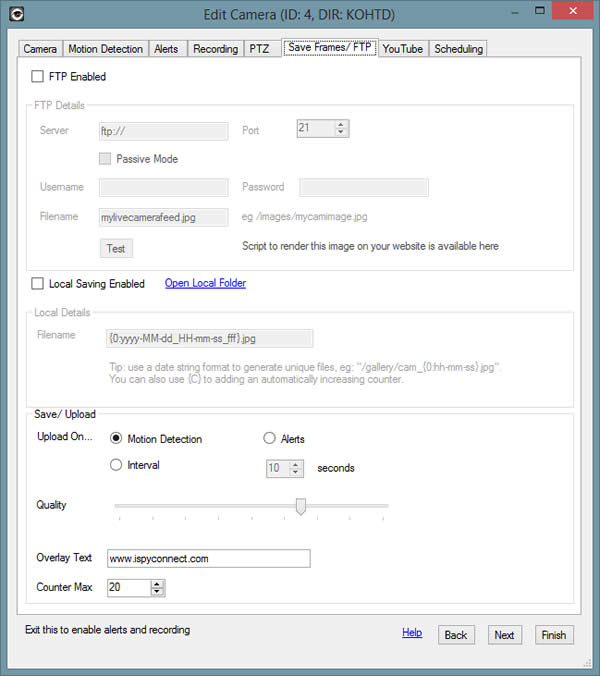Click the Quality slider handle
This screenshot has height=676, width=600.
[300, 507]
